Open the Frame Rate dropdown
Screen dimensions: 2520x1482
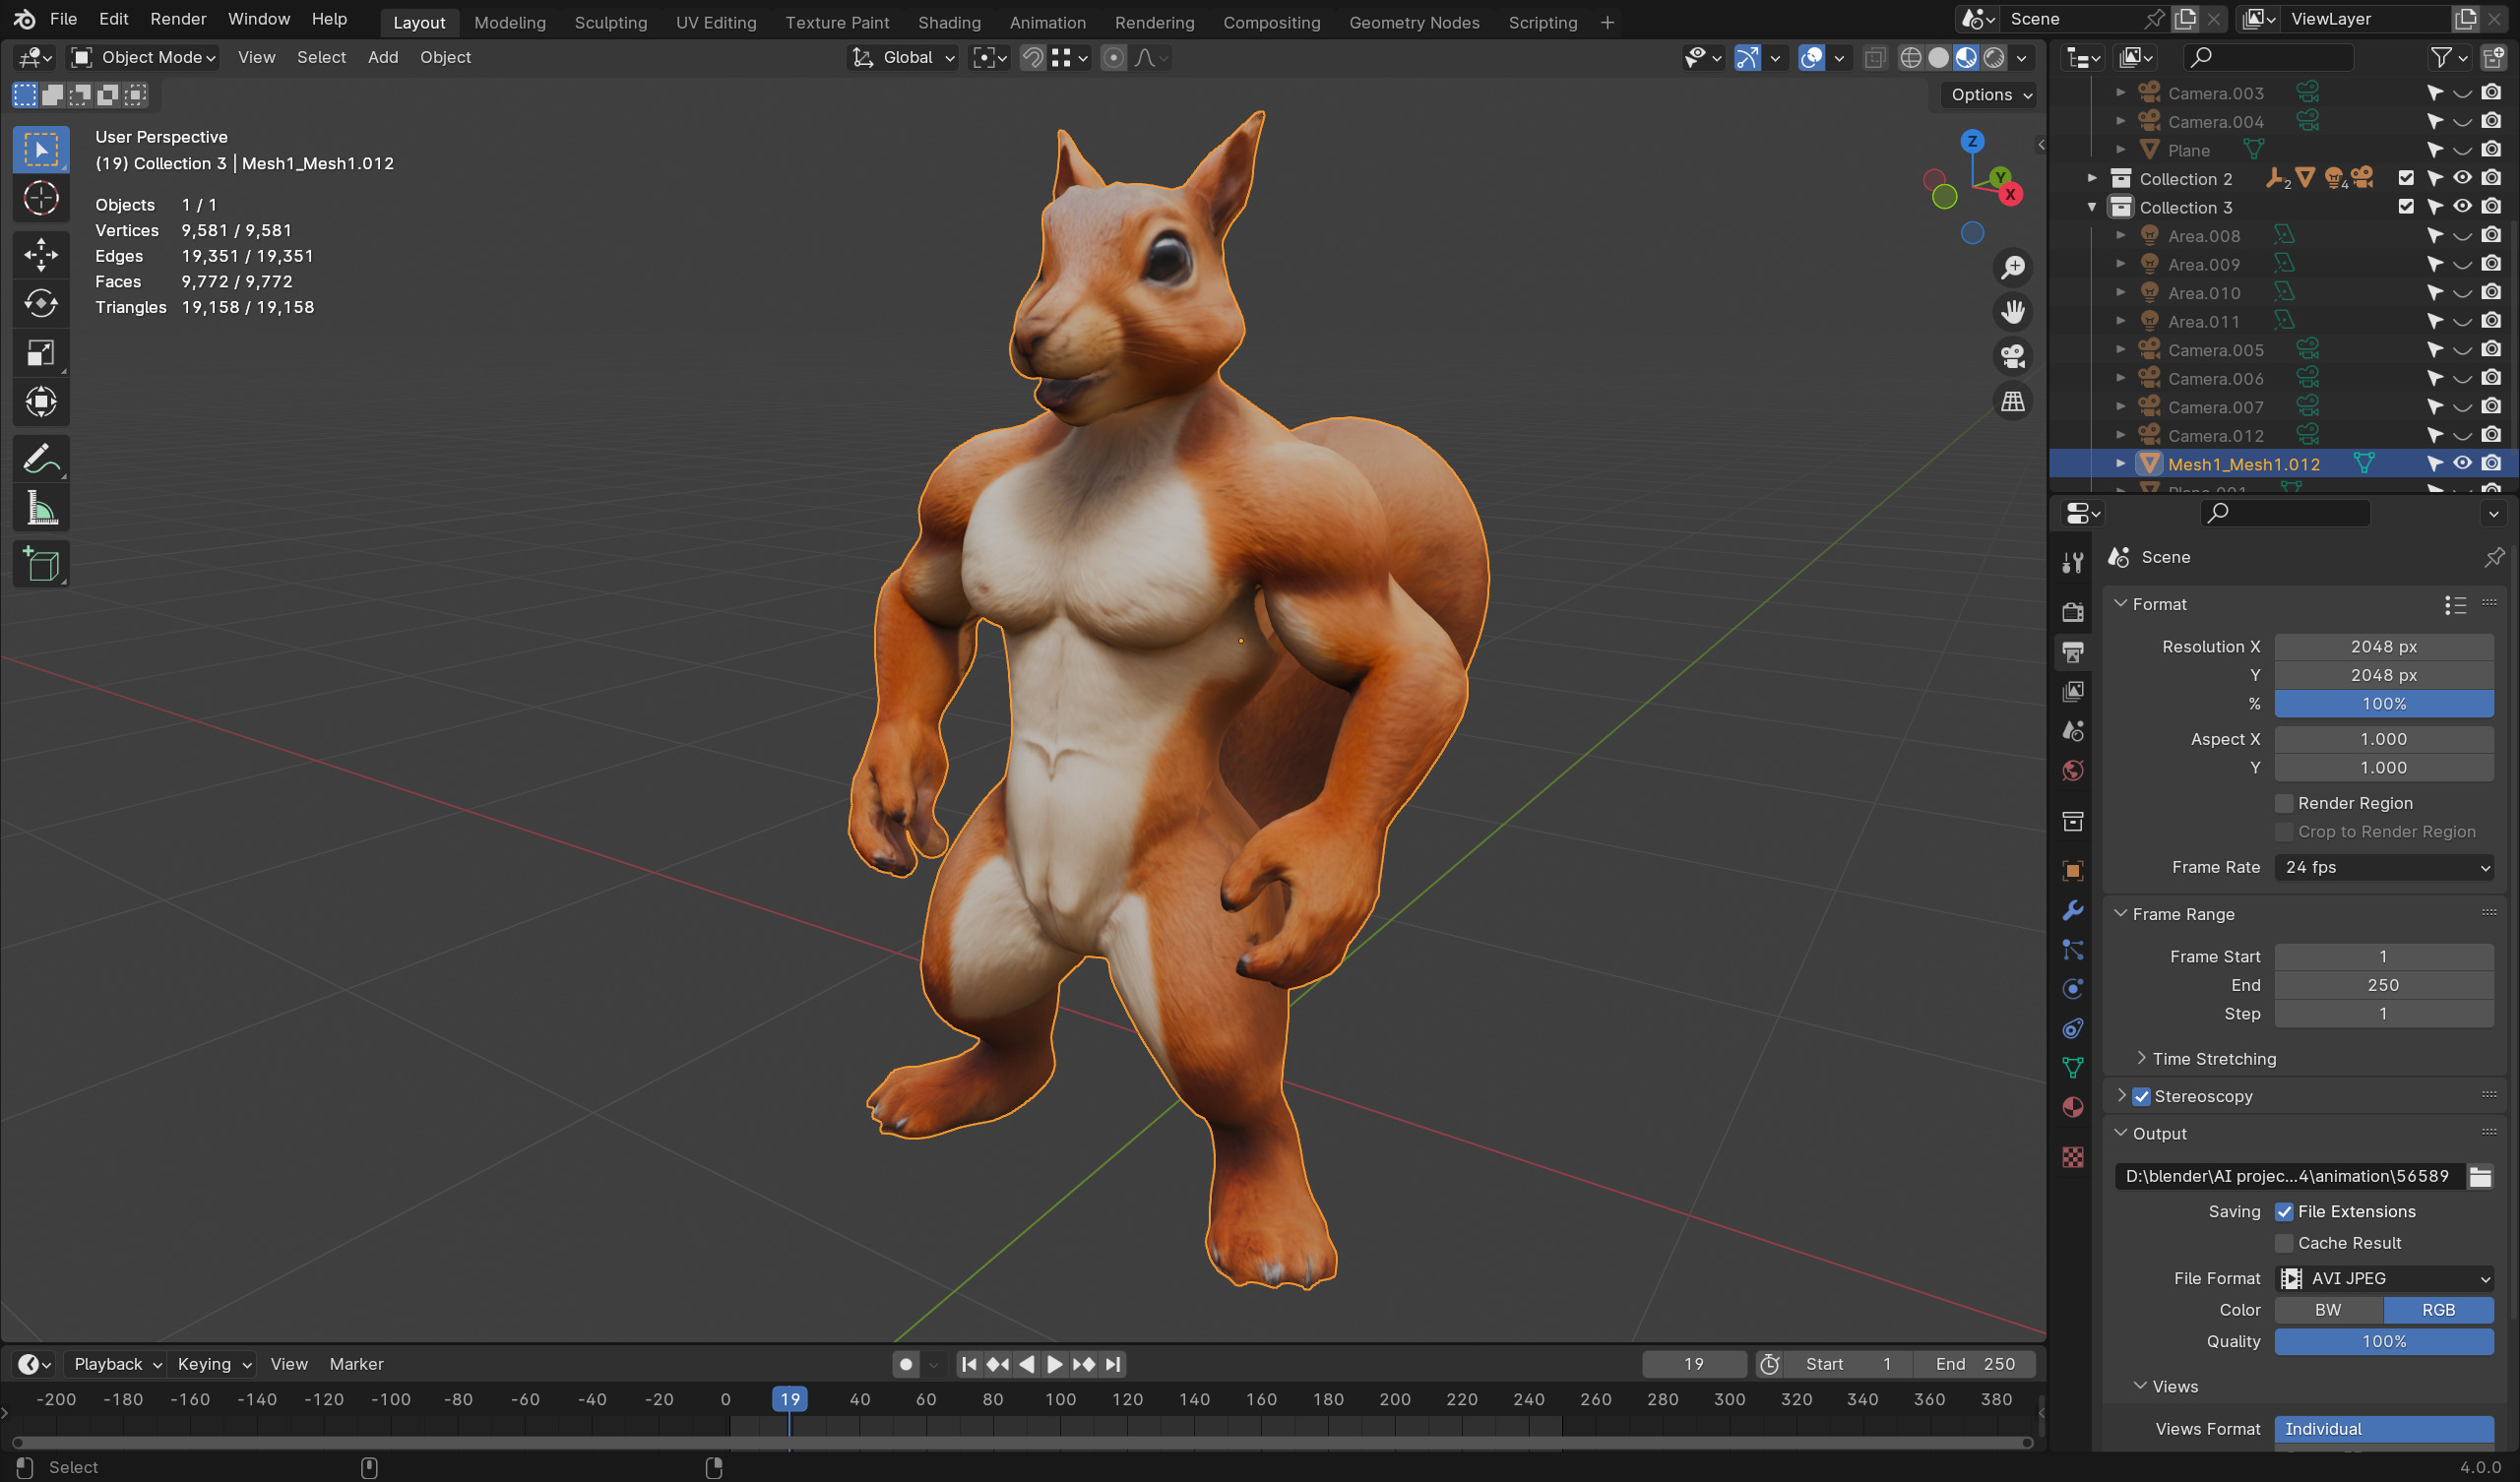(x=2384, y=868)
